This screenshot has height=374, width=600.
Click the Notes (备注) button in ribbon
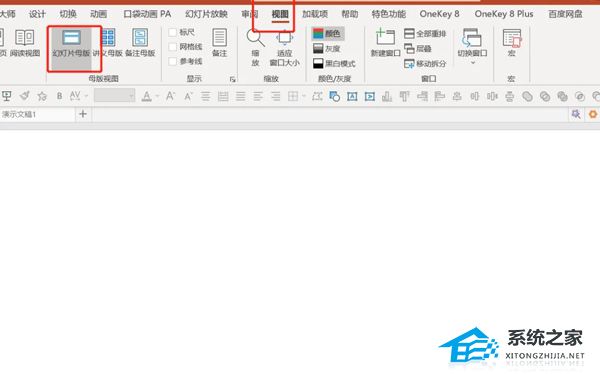219,43
